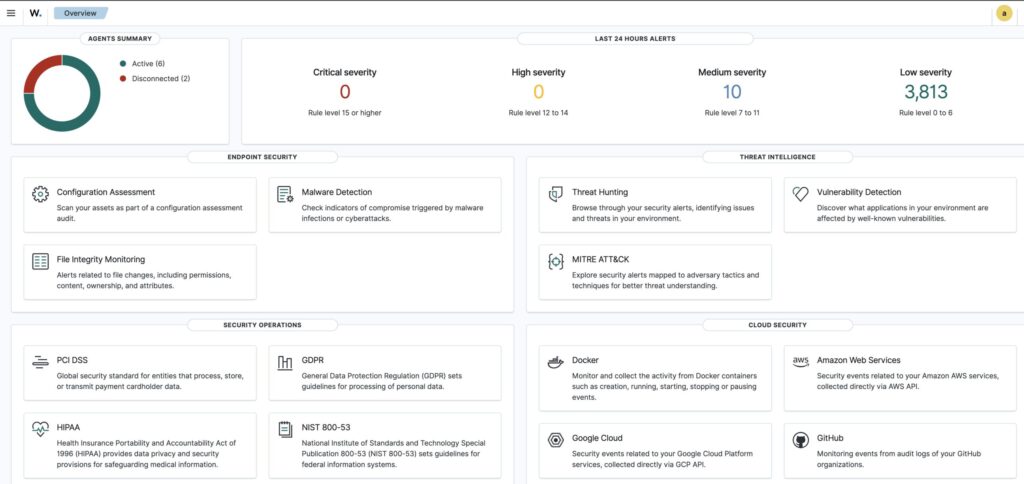Image resolution: width=1024 pixels, height=484 pixels.
Task: Click the green Active legend dot
Action: point(123,63)
